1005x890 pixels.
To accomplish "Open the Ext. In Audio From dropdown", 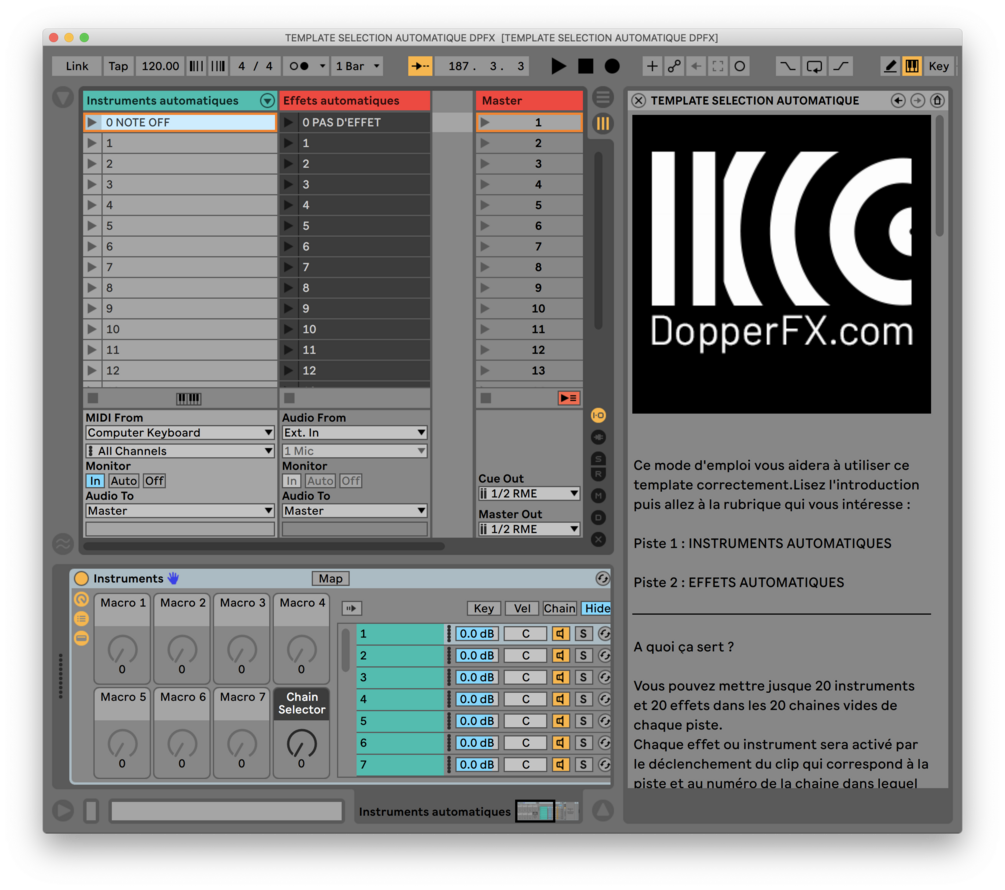I will 355,433.
